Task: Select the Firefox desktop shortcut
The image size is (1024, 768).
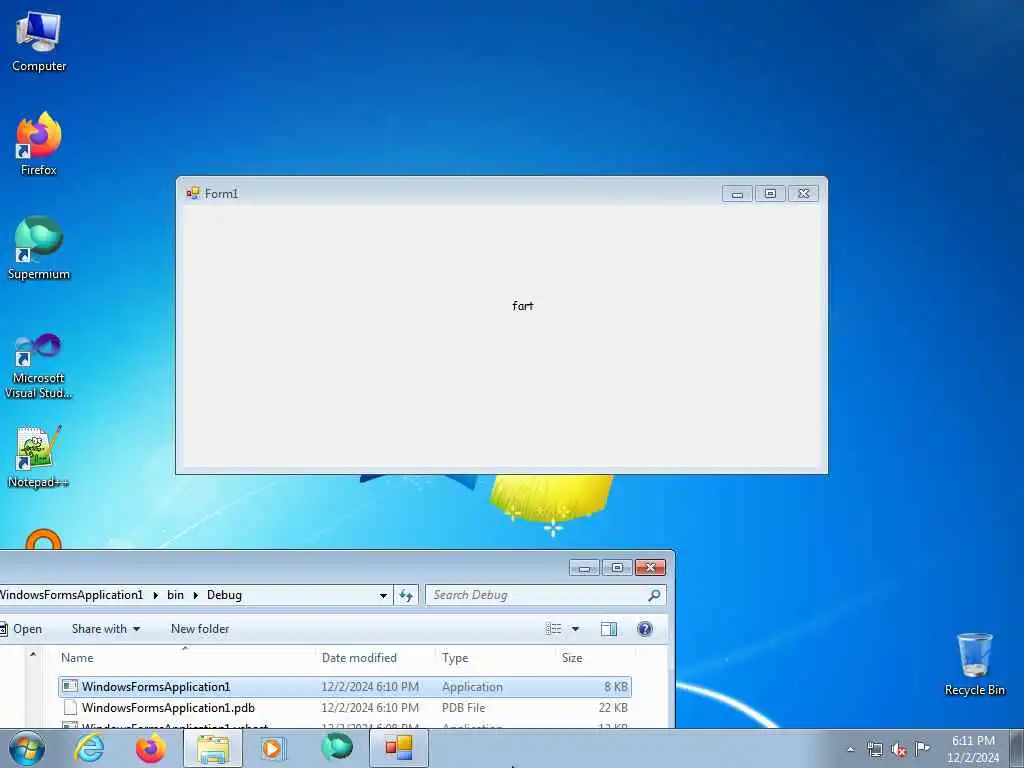Action: (39, 144)
